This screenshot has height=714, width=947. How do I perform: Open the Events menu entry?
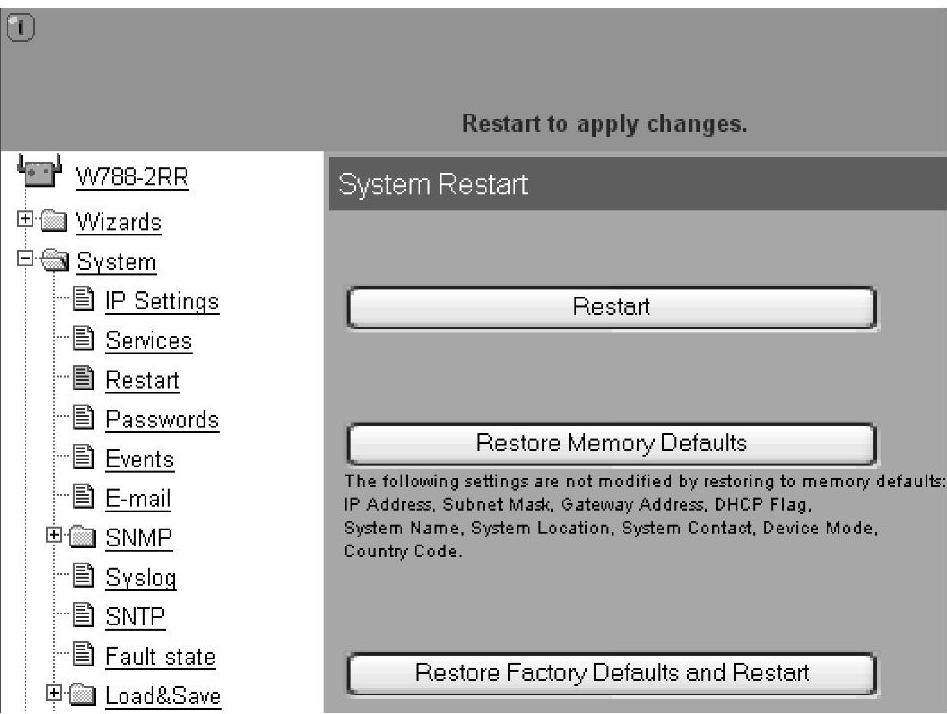point(140,459)
